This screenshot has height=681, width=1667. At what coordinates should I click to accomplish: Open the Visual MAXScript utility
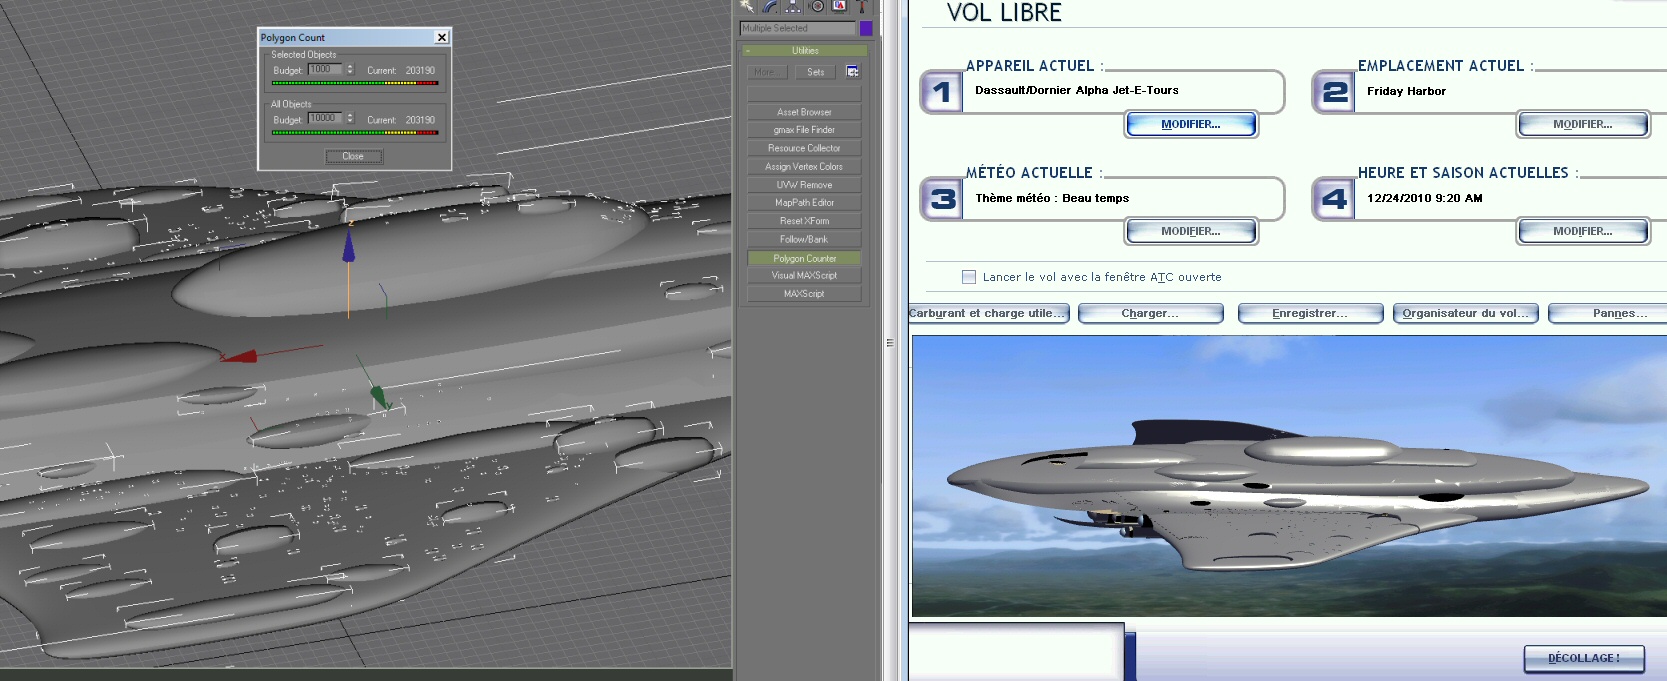pos(804,275)
